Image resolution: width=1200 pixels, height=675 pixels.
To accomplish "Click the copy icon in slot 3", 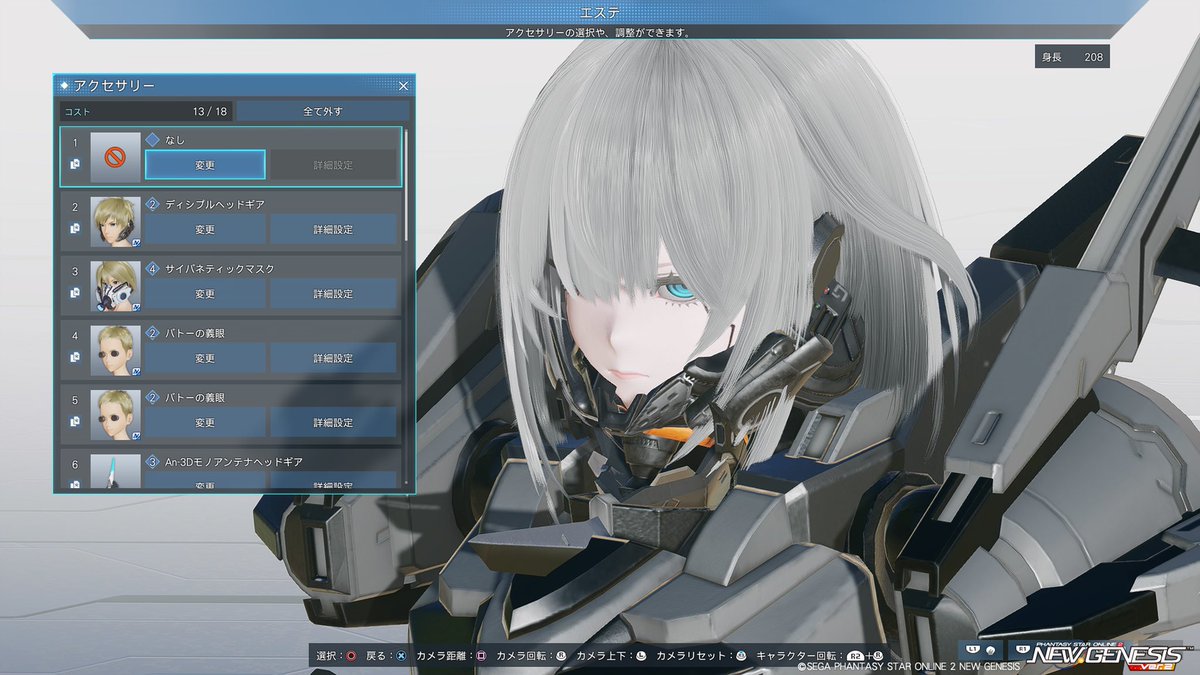I will coord(75,293).
